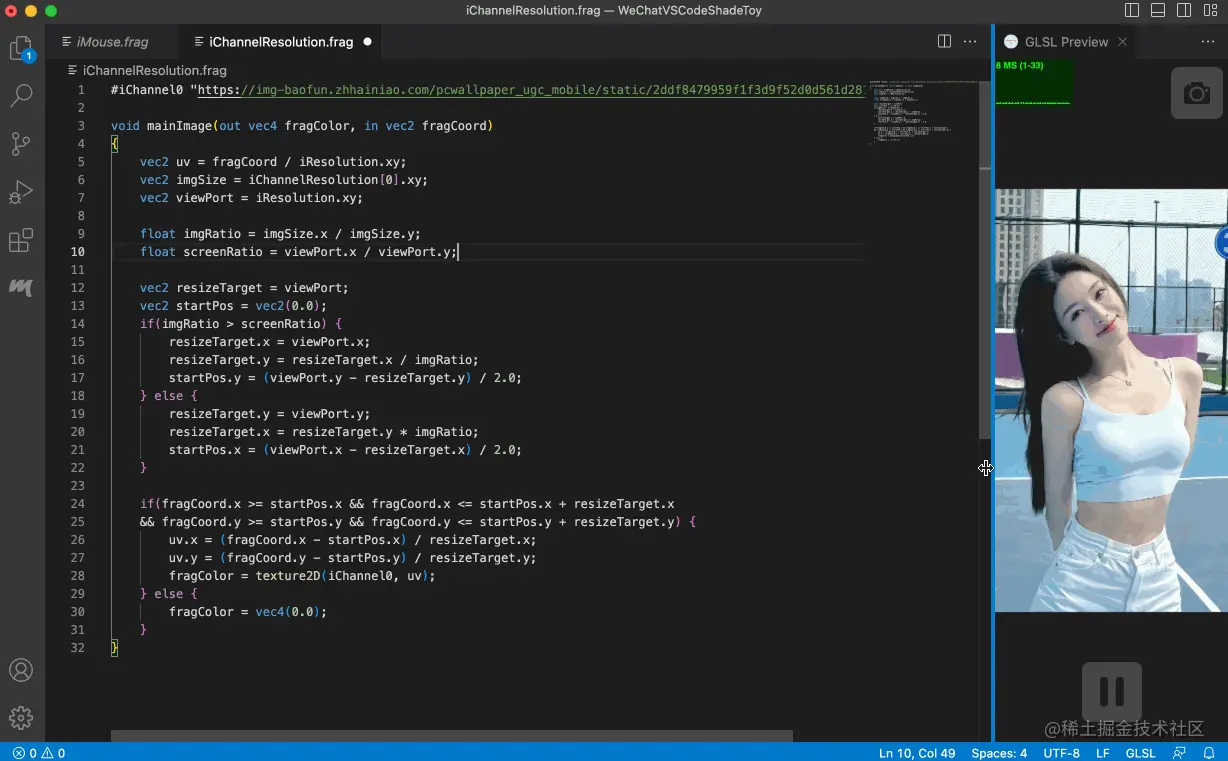
Task: Click the word mainImage on line 3
Action: click(x=179, y=126)
